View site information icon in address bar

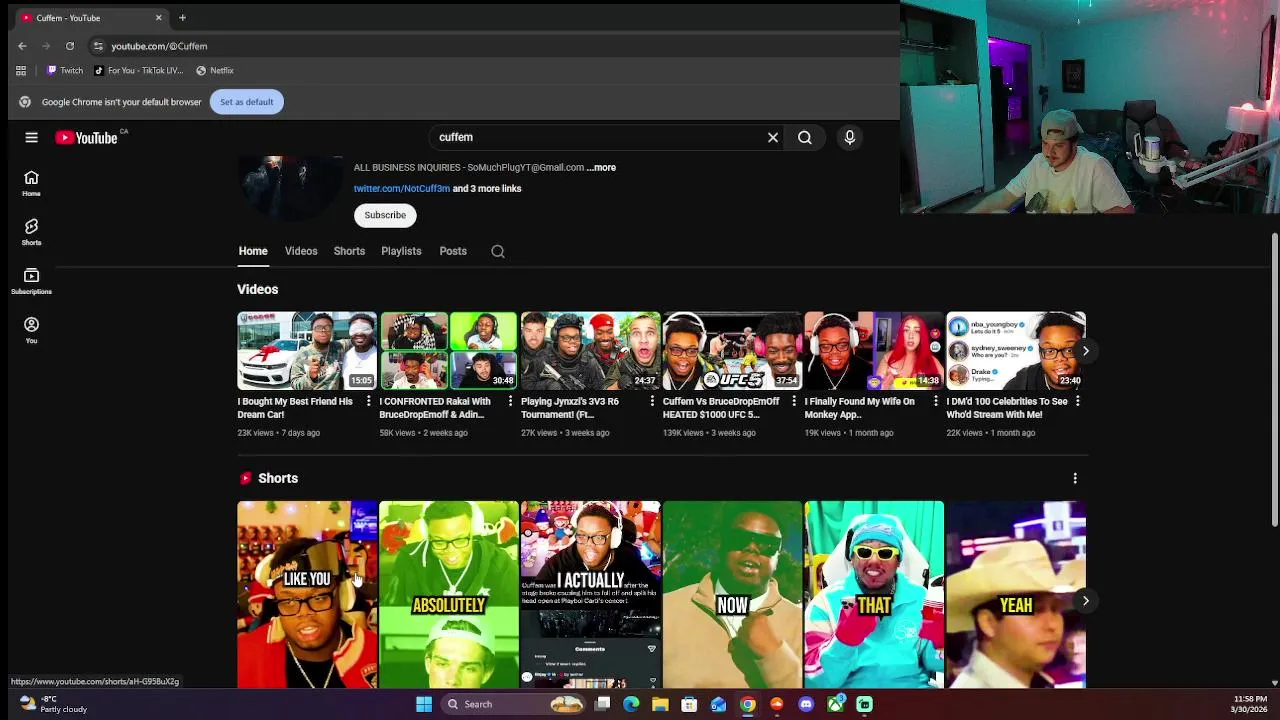[98, 46]
